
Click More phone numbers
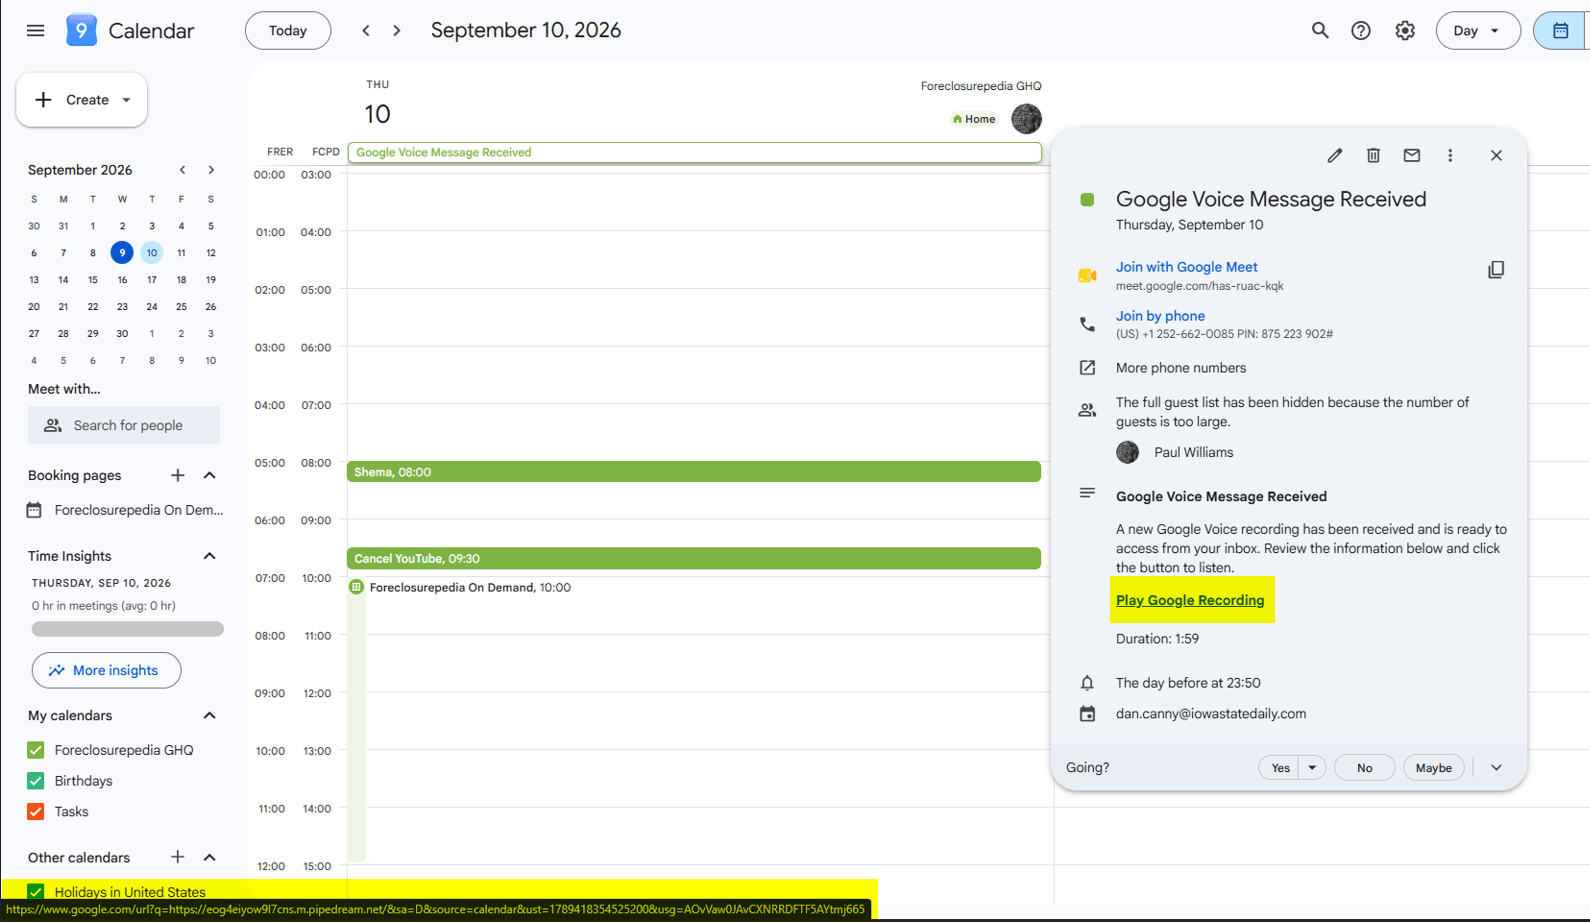coord(1181,368)
